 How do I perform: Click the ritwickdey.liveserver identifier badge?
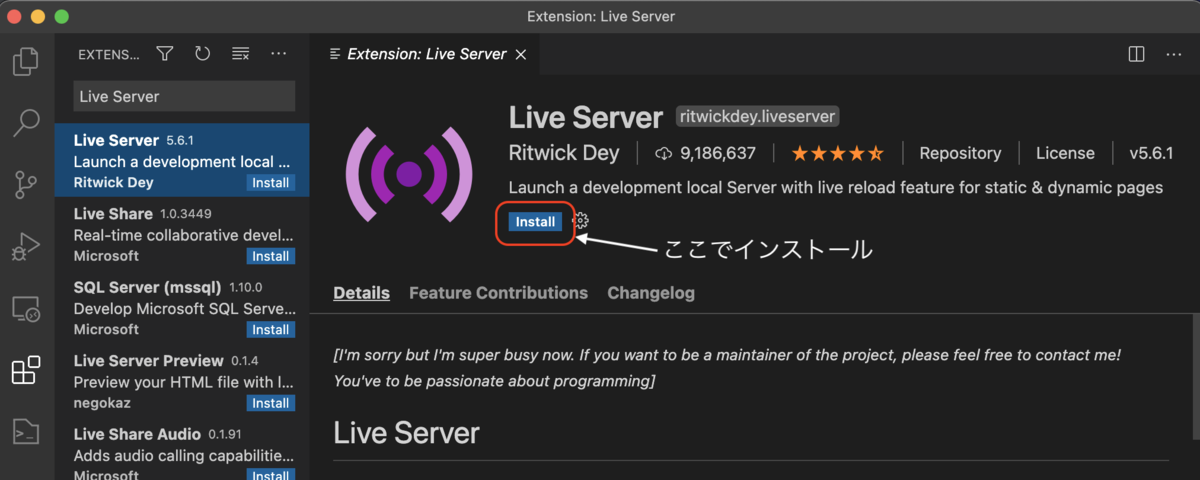[x=757, y=117]
